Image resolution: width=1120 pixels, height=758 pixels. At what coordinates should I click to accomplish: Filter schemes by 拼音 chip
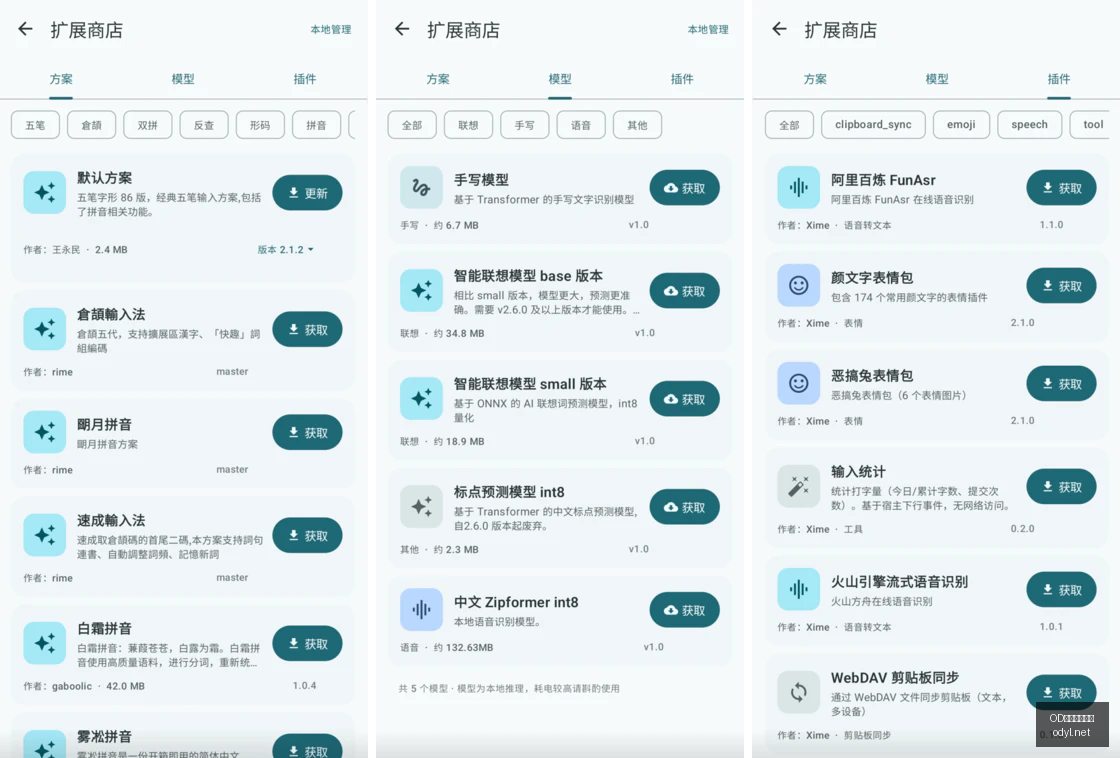coord(316,125)
